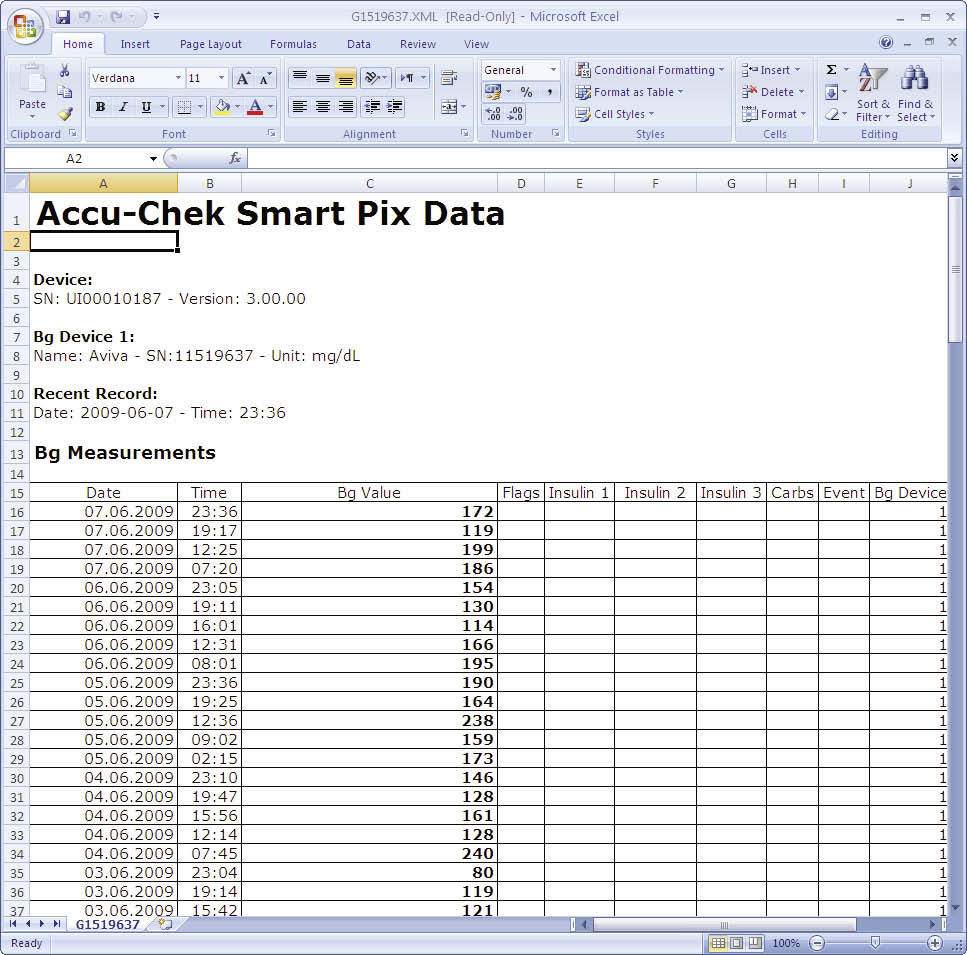Switch to the Formulas tab
The width and height of the screenshot is (967, 955).
pyautogui.click(x=293, y=44)
